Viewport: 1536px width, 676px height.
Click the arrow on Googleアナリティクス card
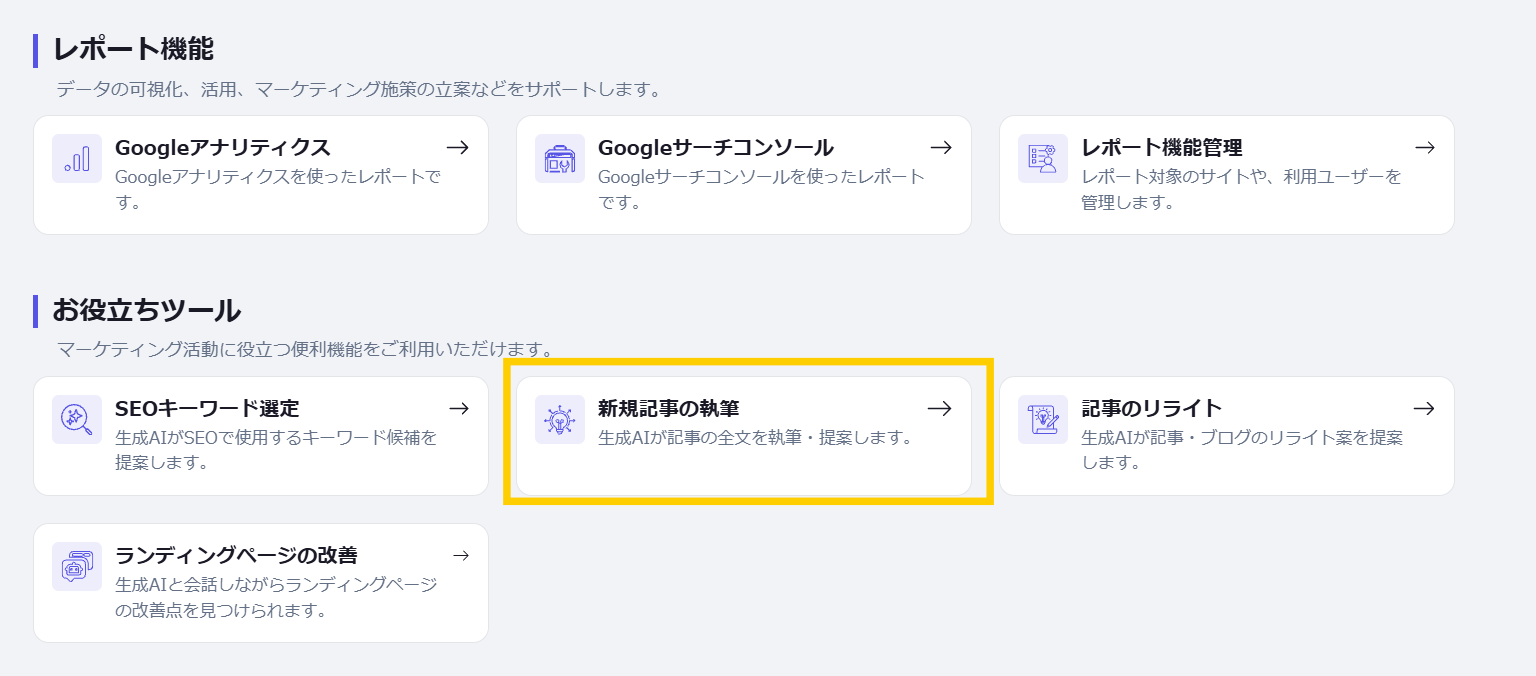point(458,148)
